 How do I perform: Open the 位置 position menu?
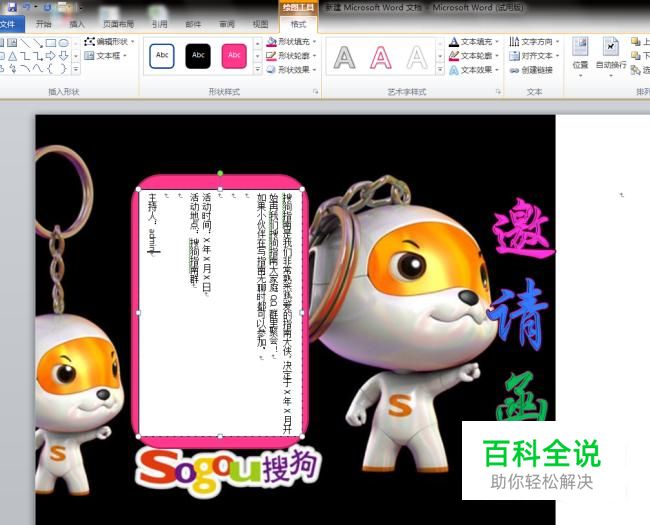(580, 57)
